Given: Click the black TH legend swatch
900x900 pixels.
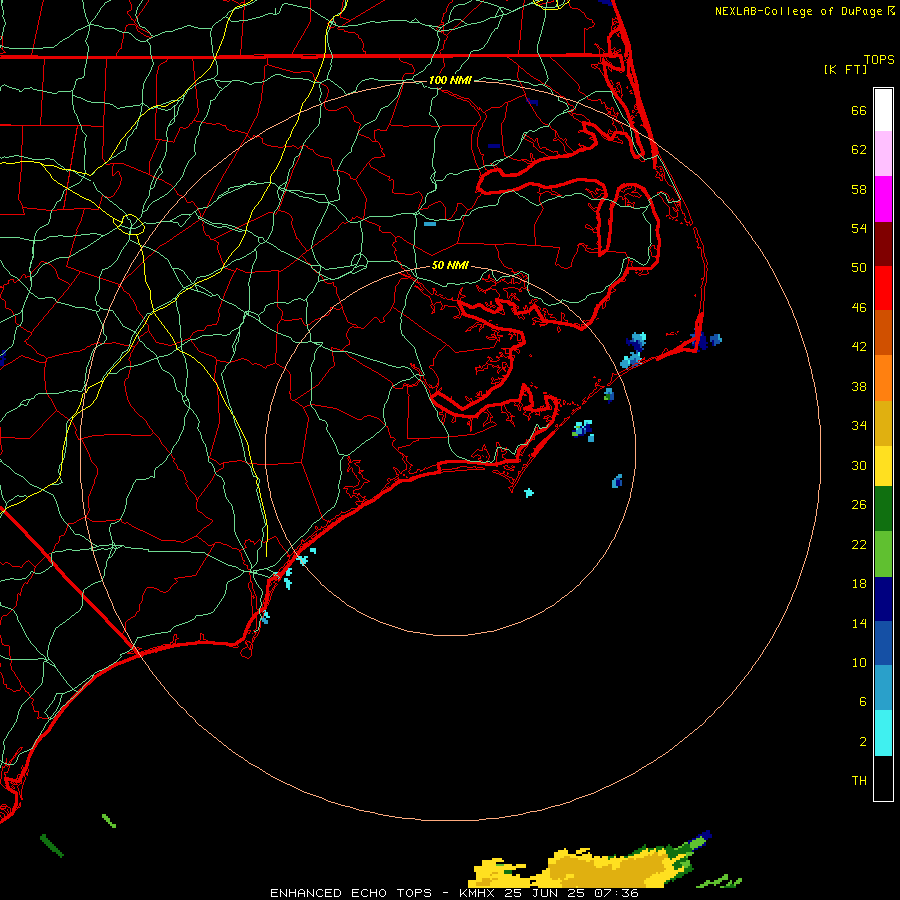Looking at the screenshot, I should 883,778.
